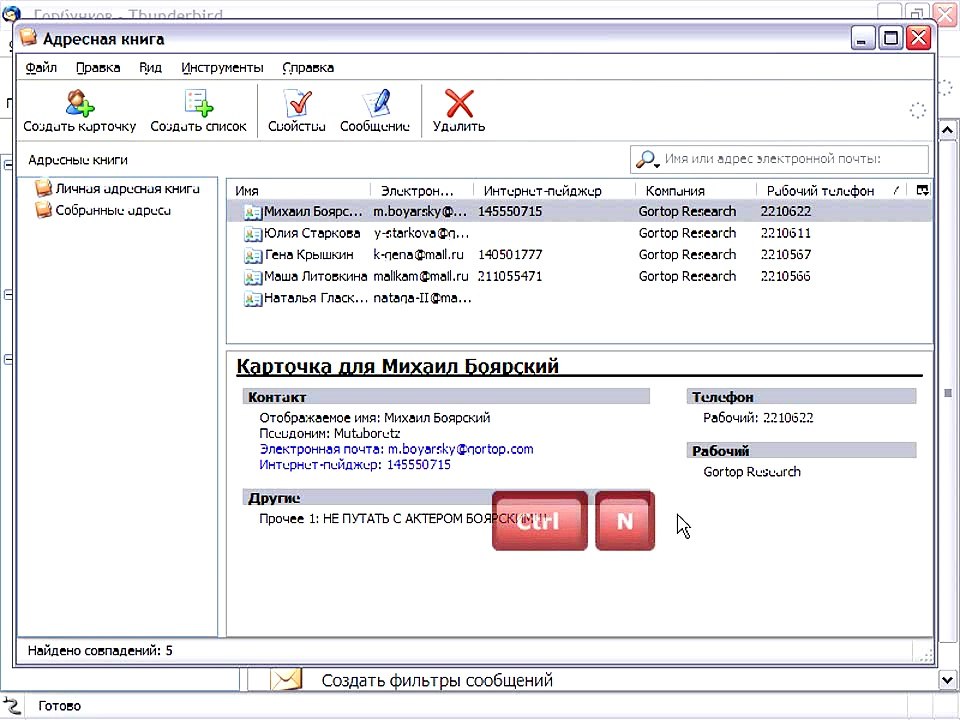Open the column picker icon in list header
This screenshot has height=720, width=960.
[x=922, y=190]
